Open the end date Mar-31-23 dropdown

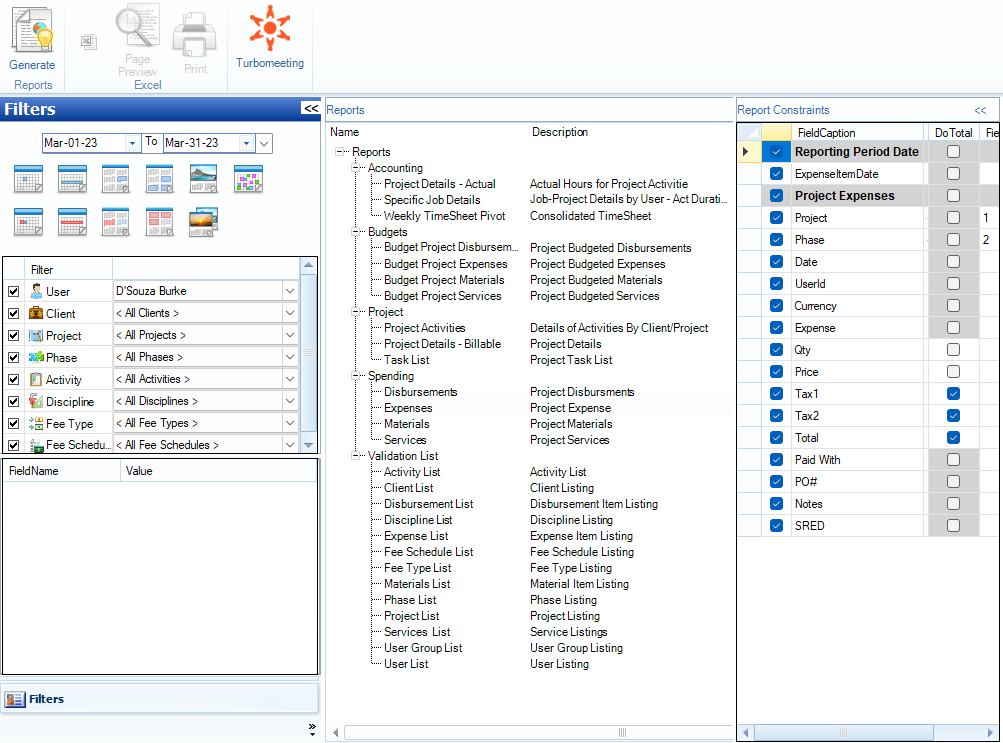click(246, 143)
